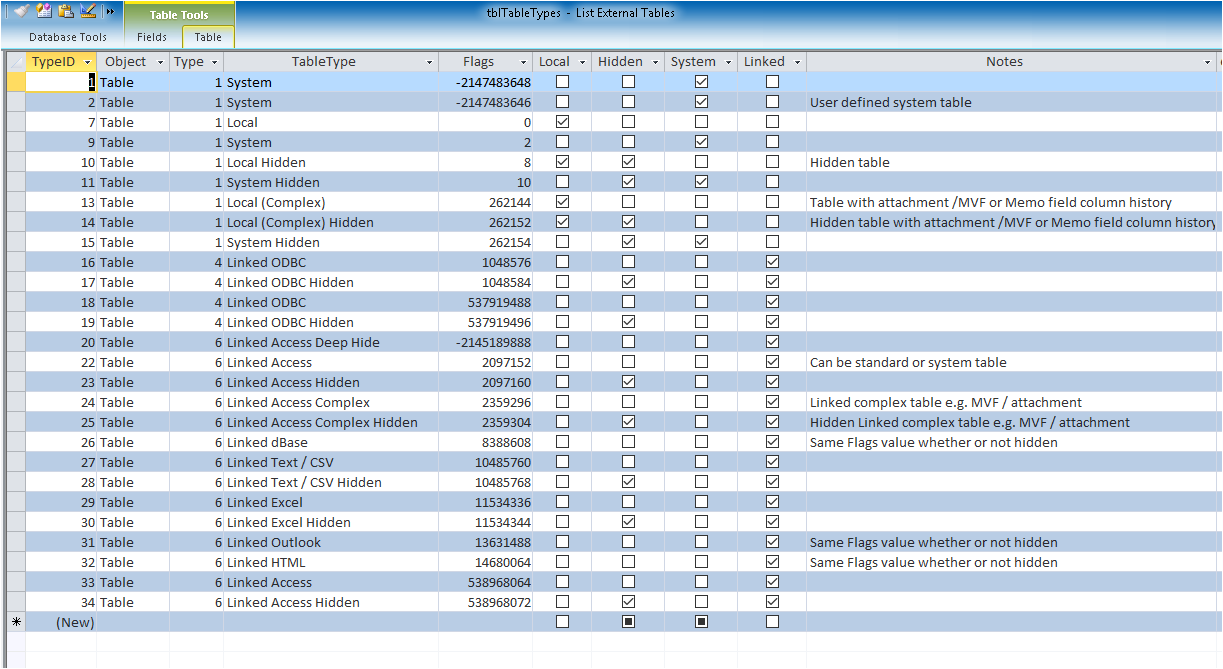Click the 'Can be standard or system table' note

(x=908, y=362)
